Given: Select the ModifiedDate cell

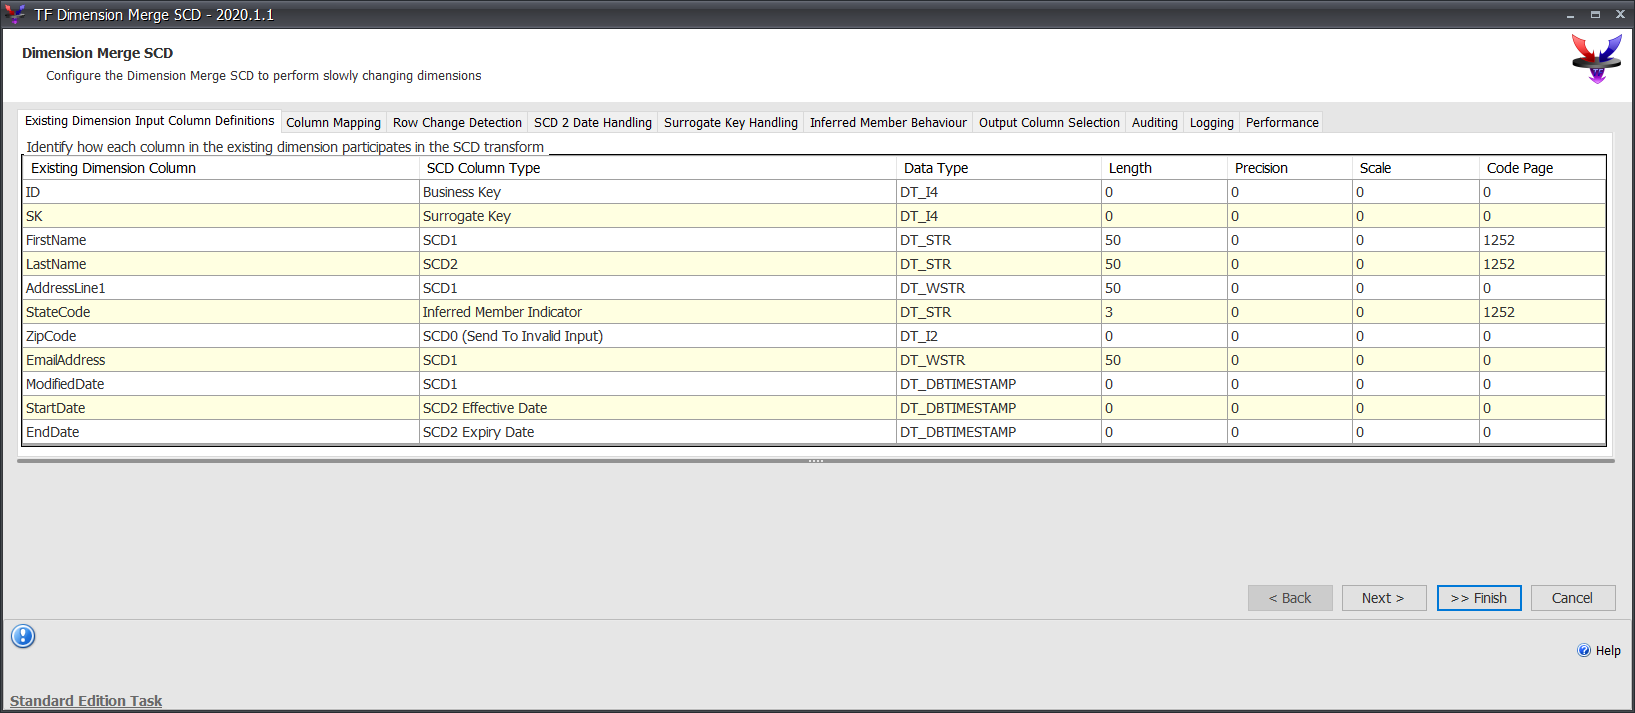Looking at the screenshot, I should tap(221, 384).
